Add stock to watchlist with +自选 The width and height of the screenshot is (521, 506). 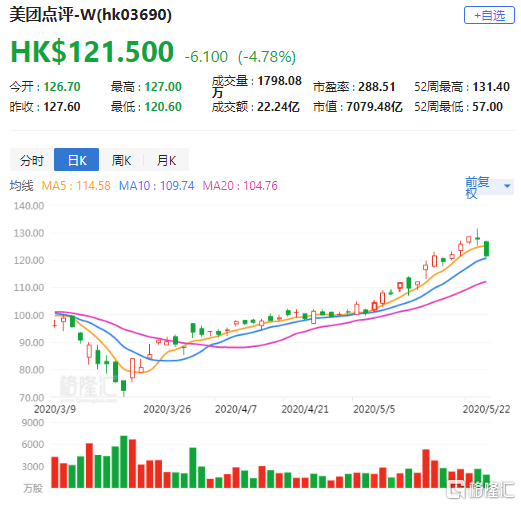click(x=489, y=15)
